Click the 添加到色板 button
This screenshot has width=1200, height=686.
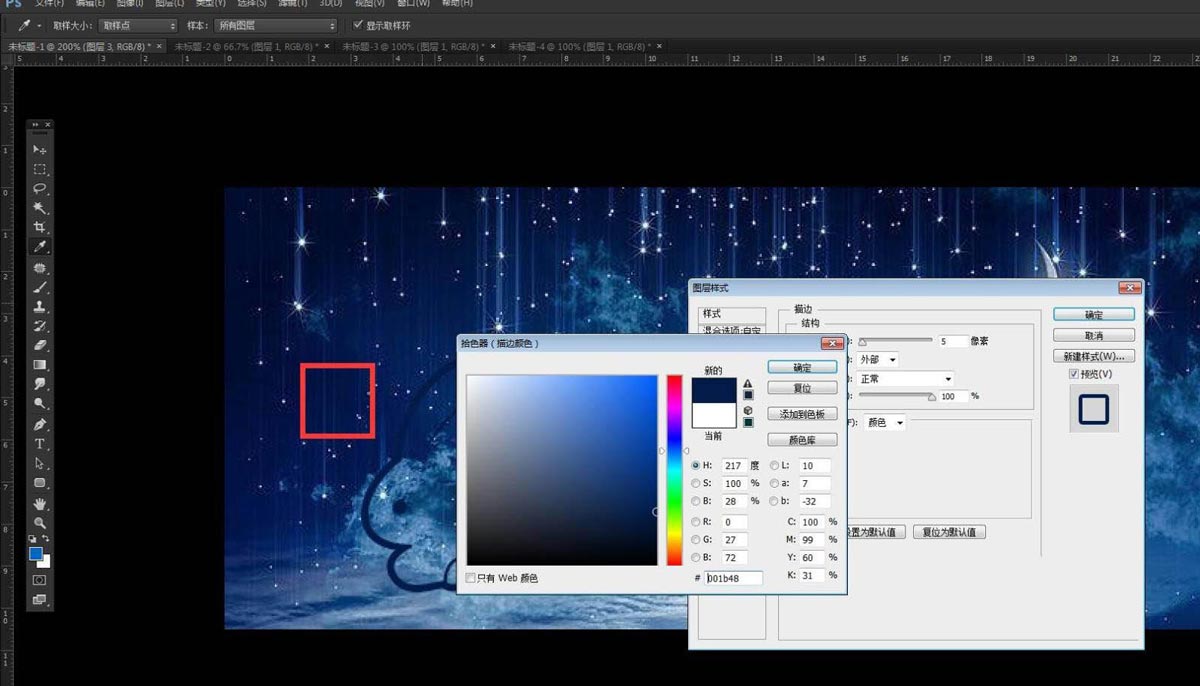click(x=802, y=414)
